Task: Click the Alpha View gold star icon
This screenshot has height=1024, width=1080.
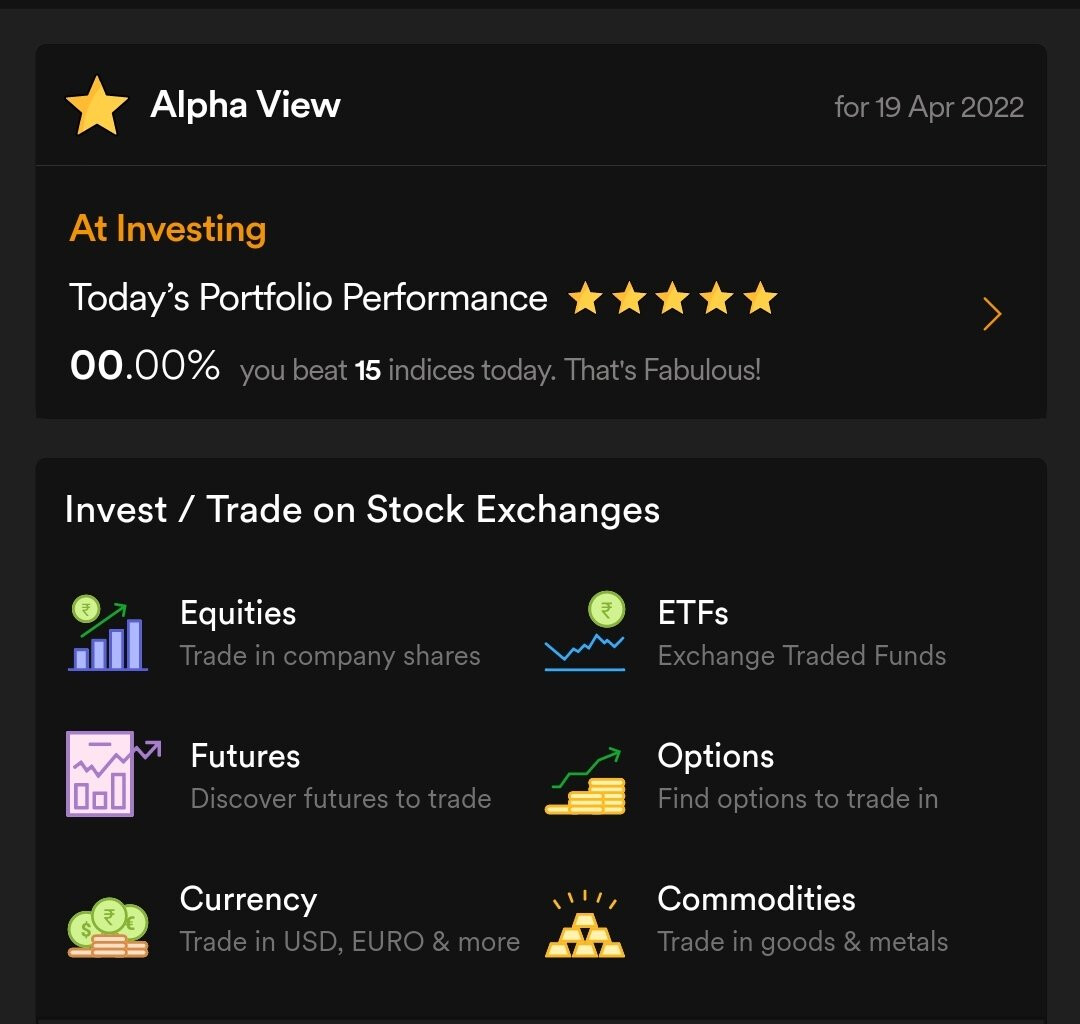Action: pyautogui.click(x=97, y=105)
